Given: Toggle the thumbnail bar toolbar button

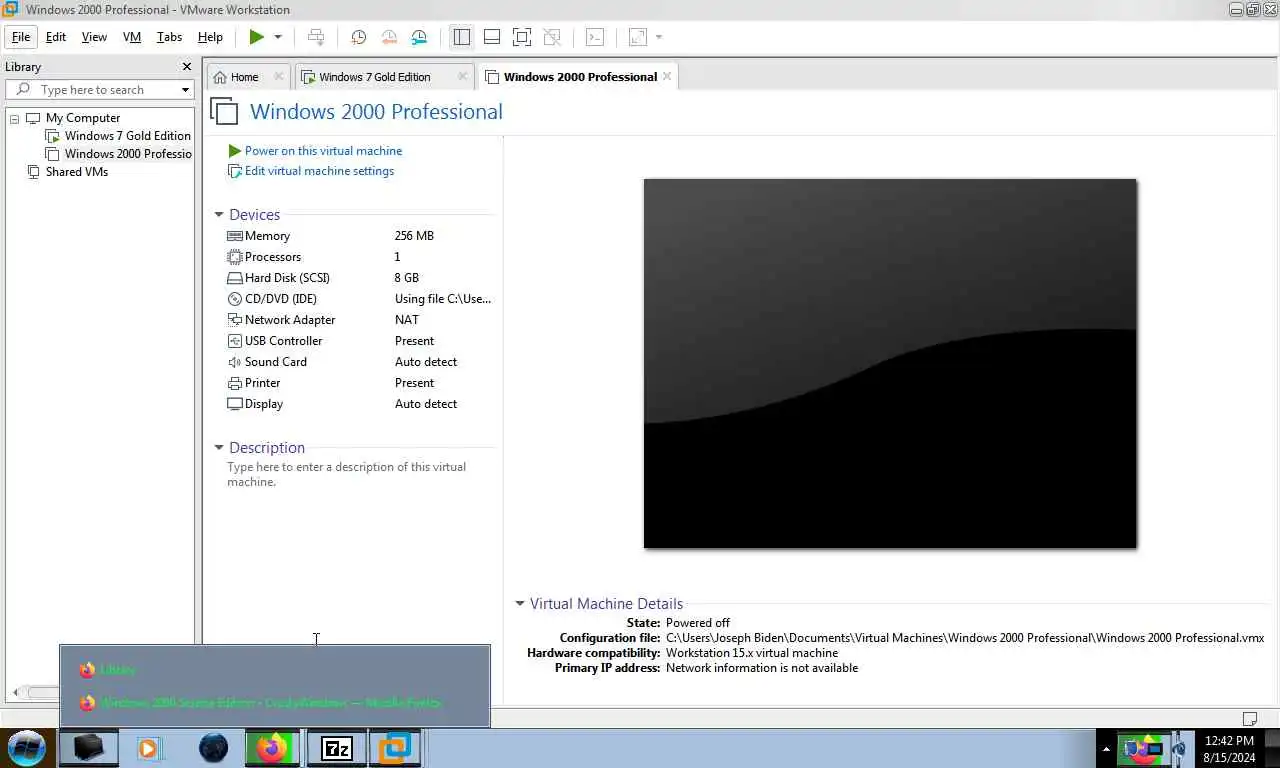Looking at the screenshot, I should [492, 37].
